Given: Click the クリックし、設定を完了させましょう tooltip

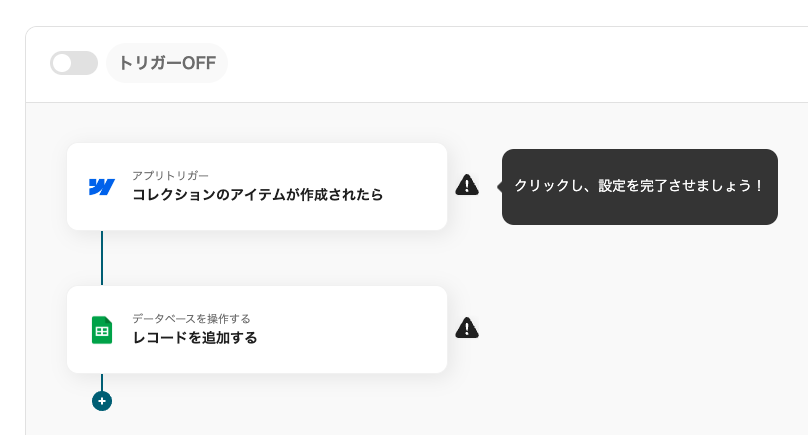Looking at the screenshot, I should [639, 186].
